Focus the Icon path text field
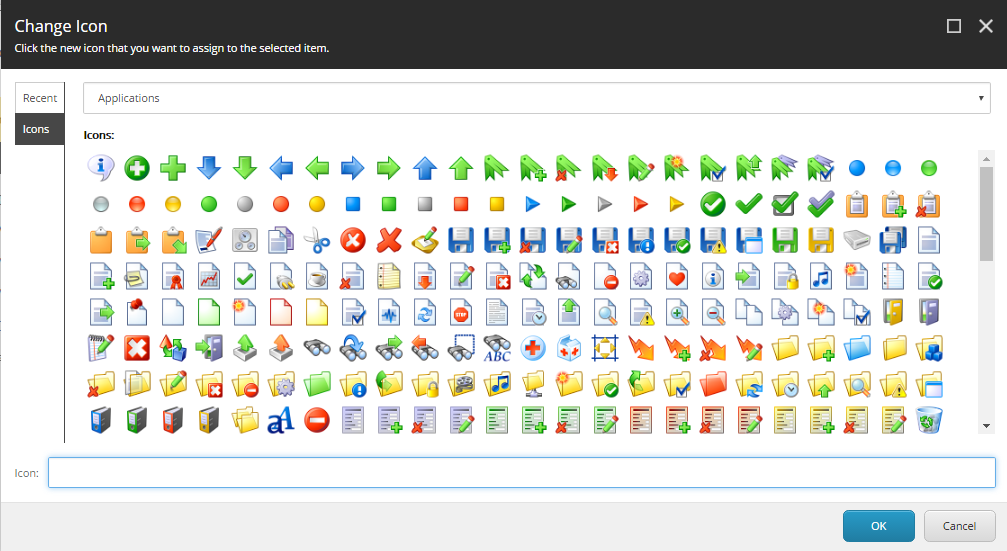This screenshot has width=1007, height=551. pyautogui.click(x=521, y=473)
